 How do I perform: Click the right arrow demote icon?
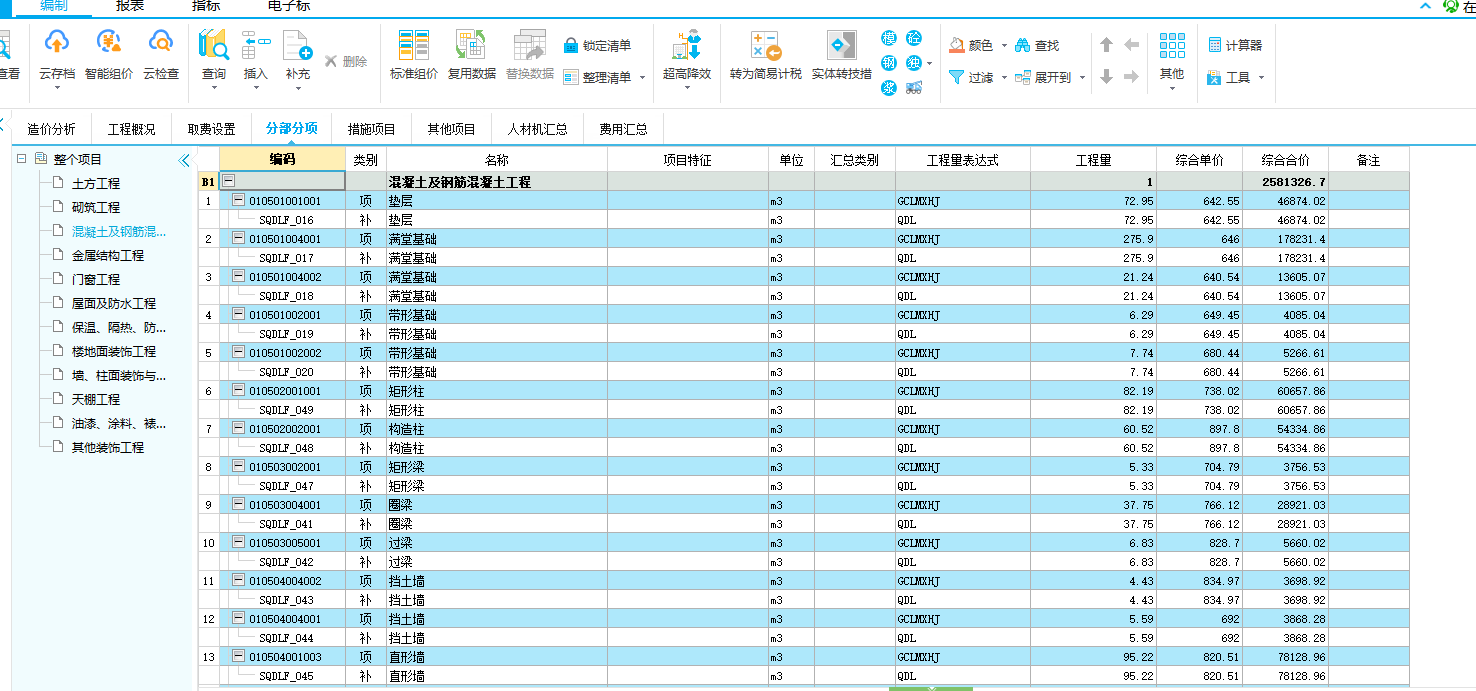click(x=1131, y=77)
